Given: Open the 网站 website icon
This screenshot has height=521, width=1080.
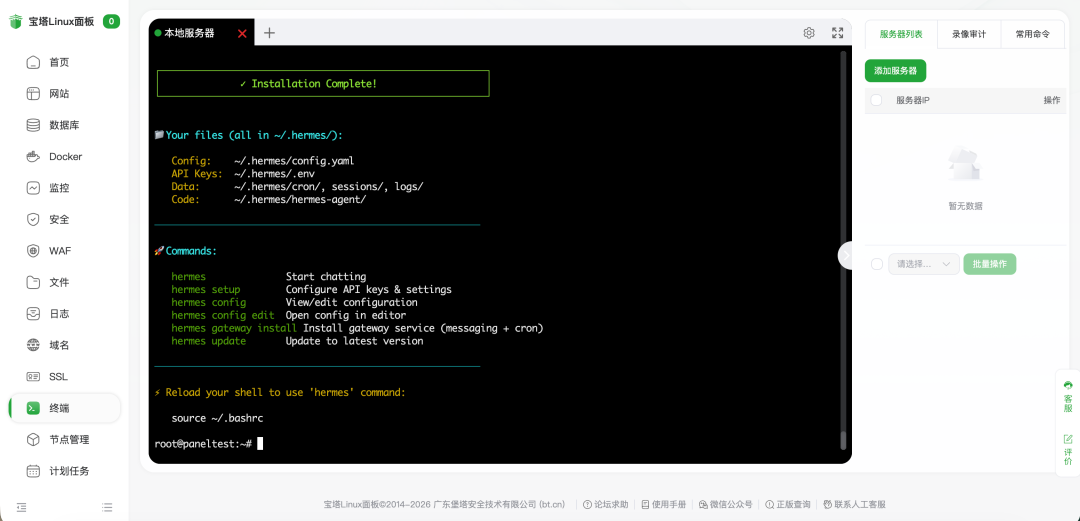Looking at the screenshot, I should [33, 94].
